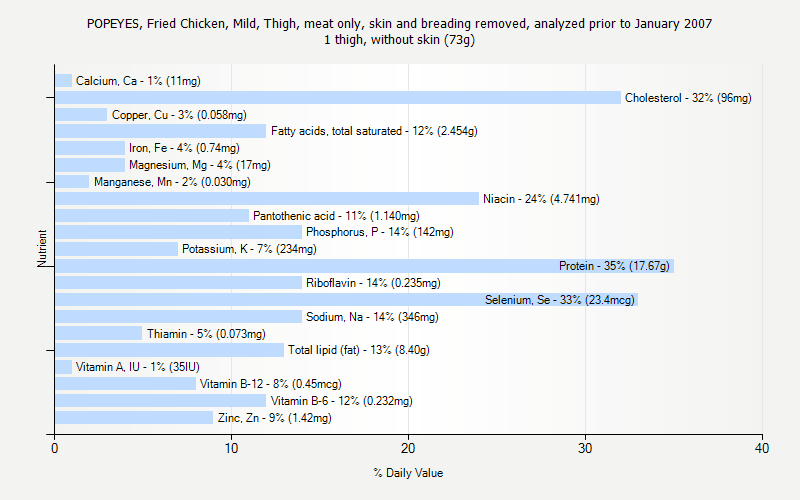The width and height of the screenshot is (800, 500).
Task: Click the Cholesterol 32% bar
Action: (x=337, y=98)
